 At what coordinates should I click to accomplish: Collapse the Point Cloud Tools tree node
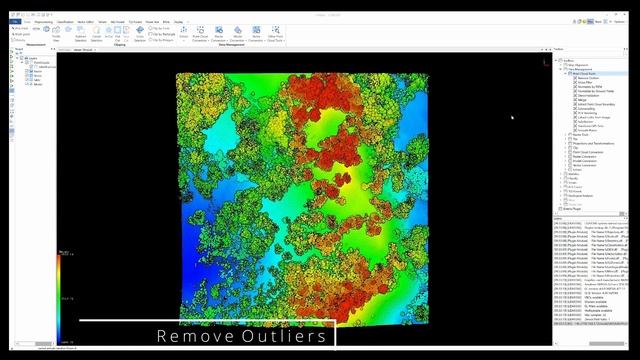[x=566, y=74]
